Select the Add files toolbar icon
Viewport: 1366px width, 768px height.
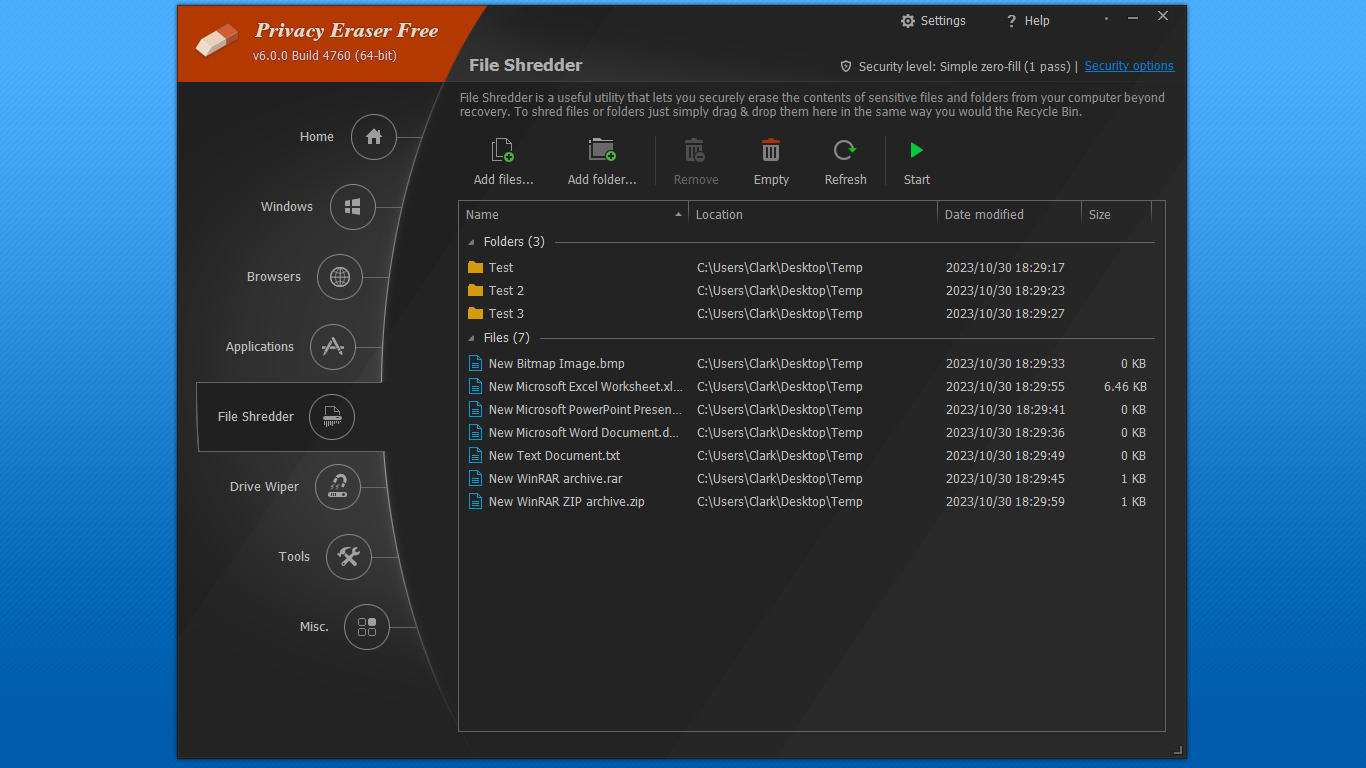tap(502, 149)
